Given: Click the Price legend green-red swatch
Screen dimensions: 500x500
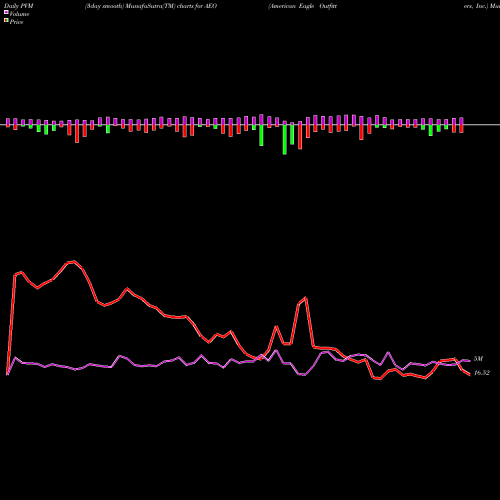Looking at the screenshot, I should pyautogui.click(x=6, y=21).
